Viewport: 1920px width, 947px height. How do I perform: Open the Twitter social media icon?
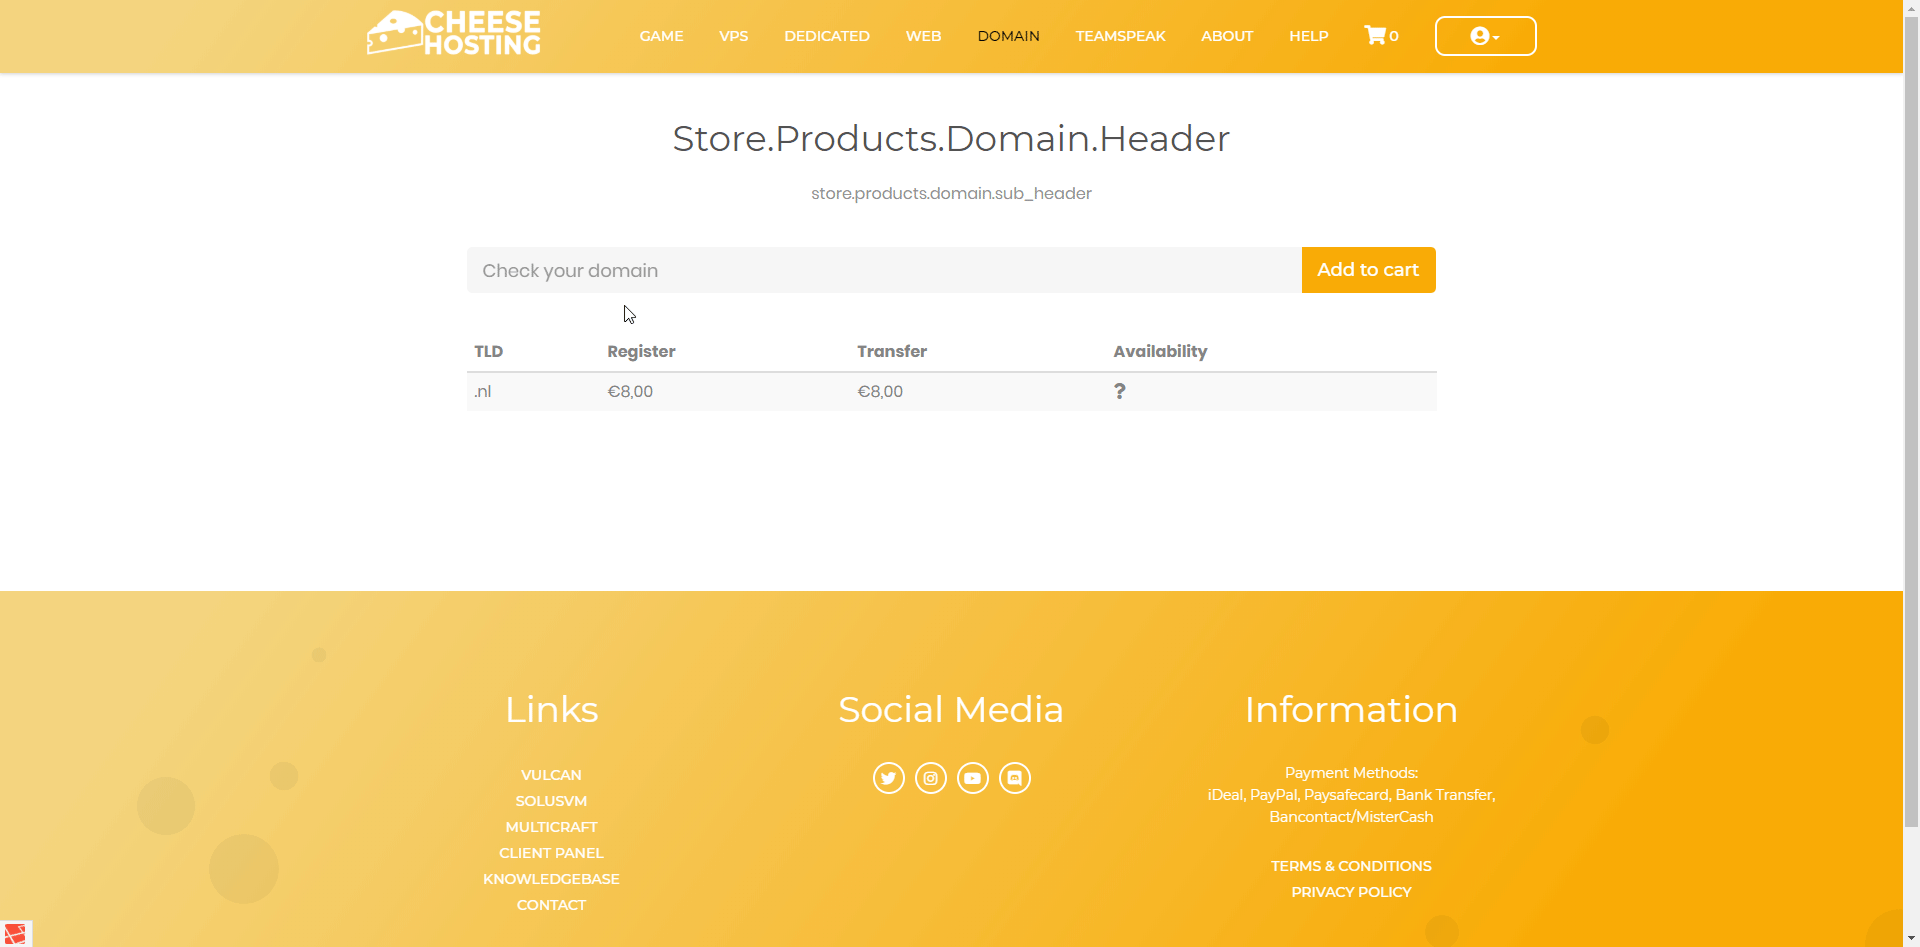[888, 778]
